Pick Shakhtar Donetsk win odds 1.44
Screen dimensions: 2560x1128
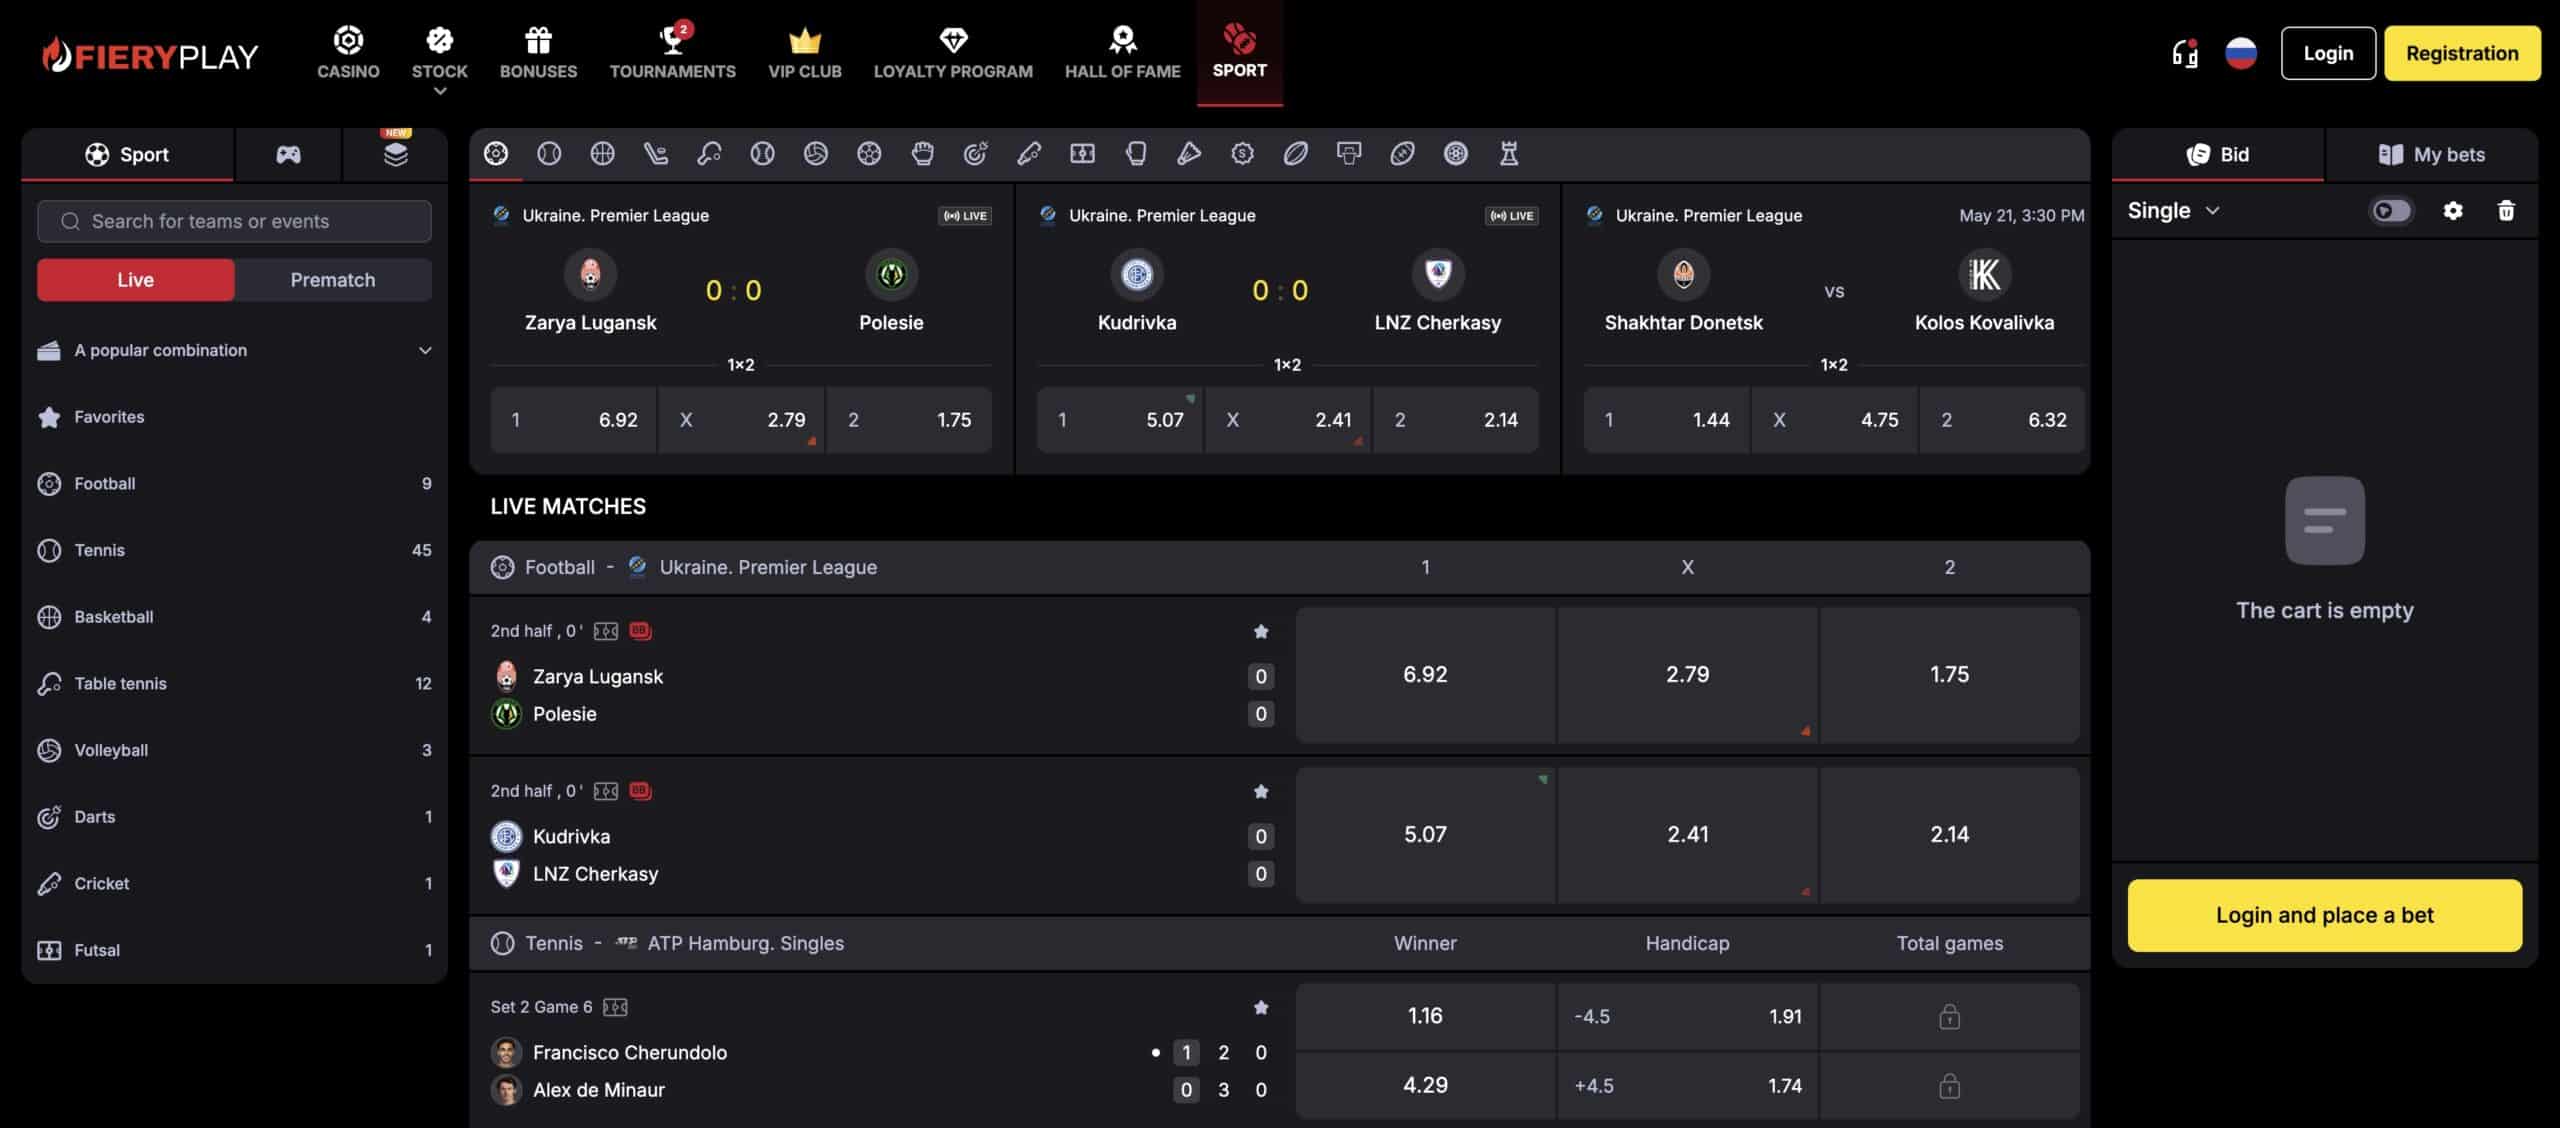click(1667, 420)
